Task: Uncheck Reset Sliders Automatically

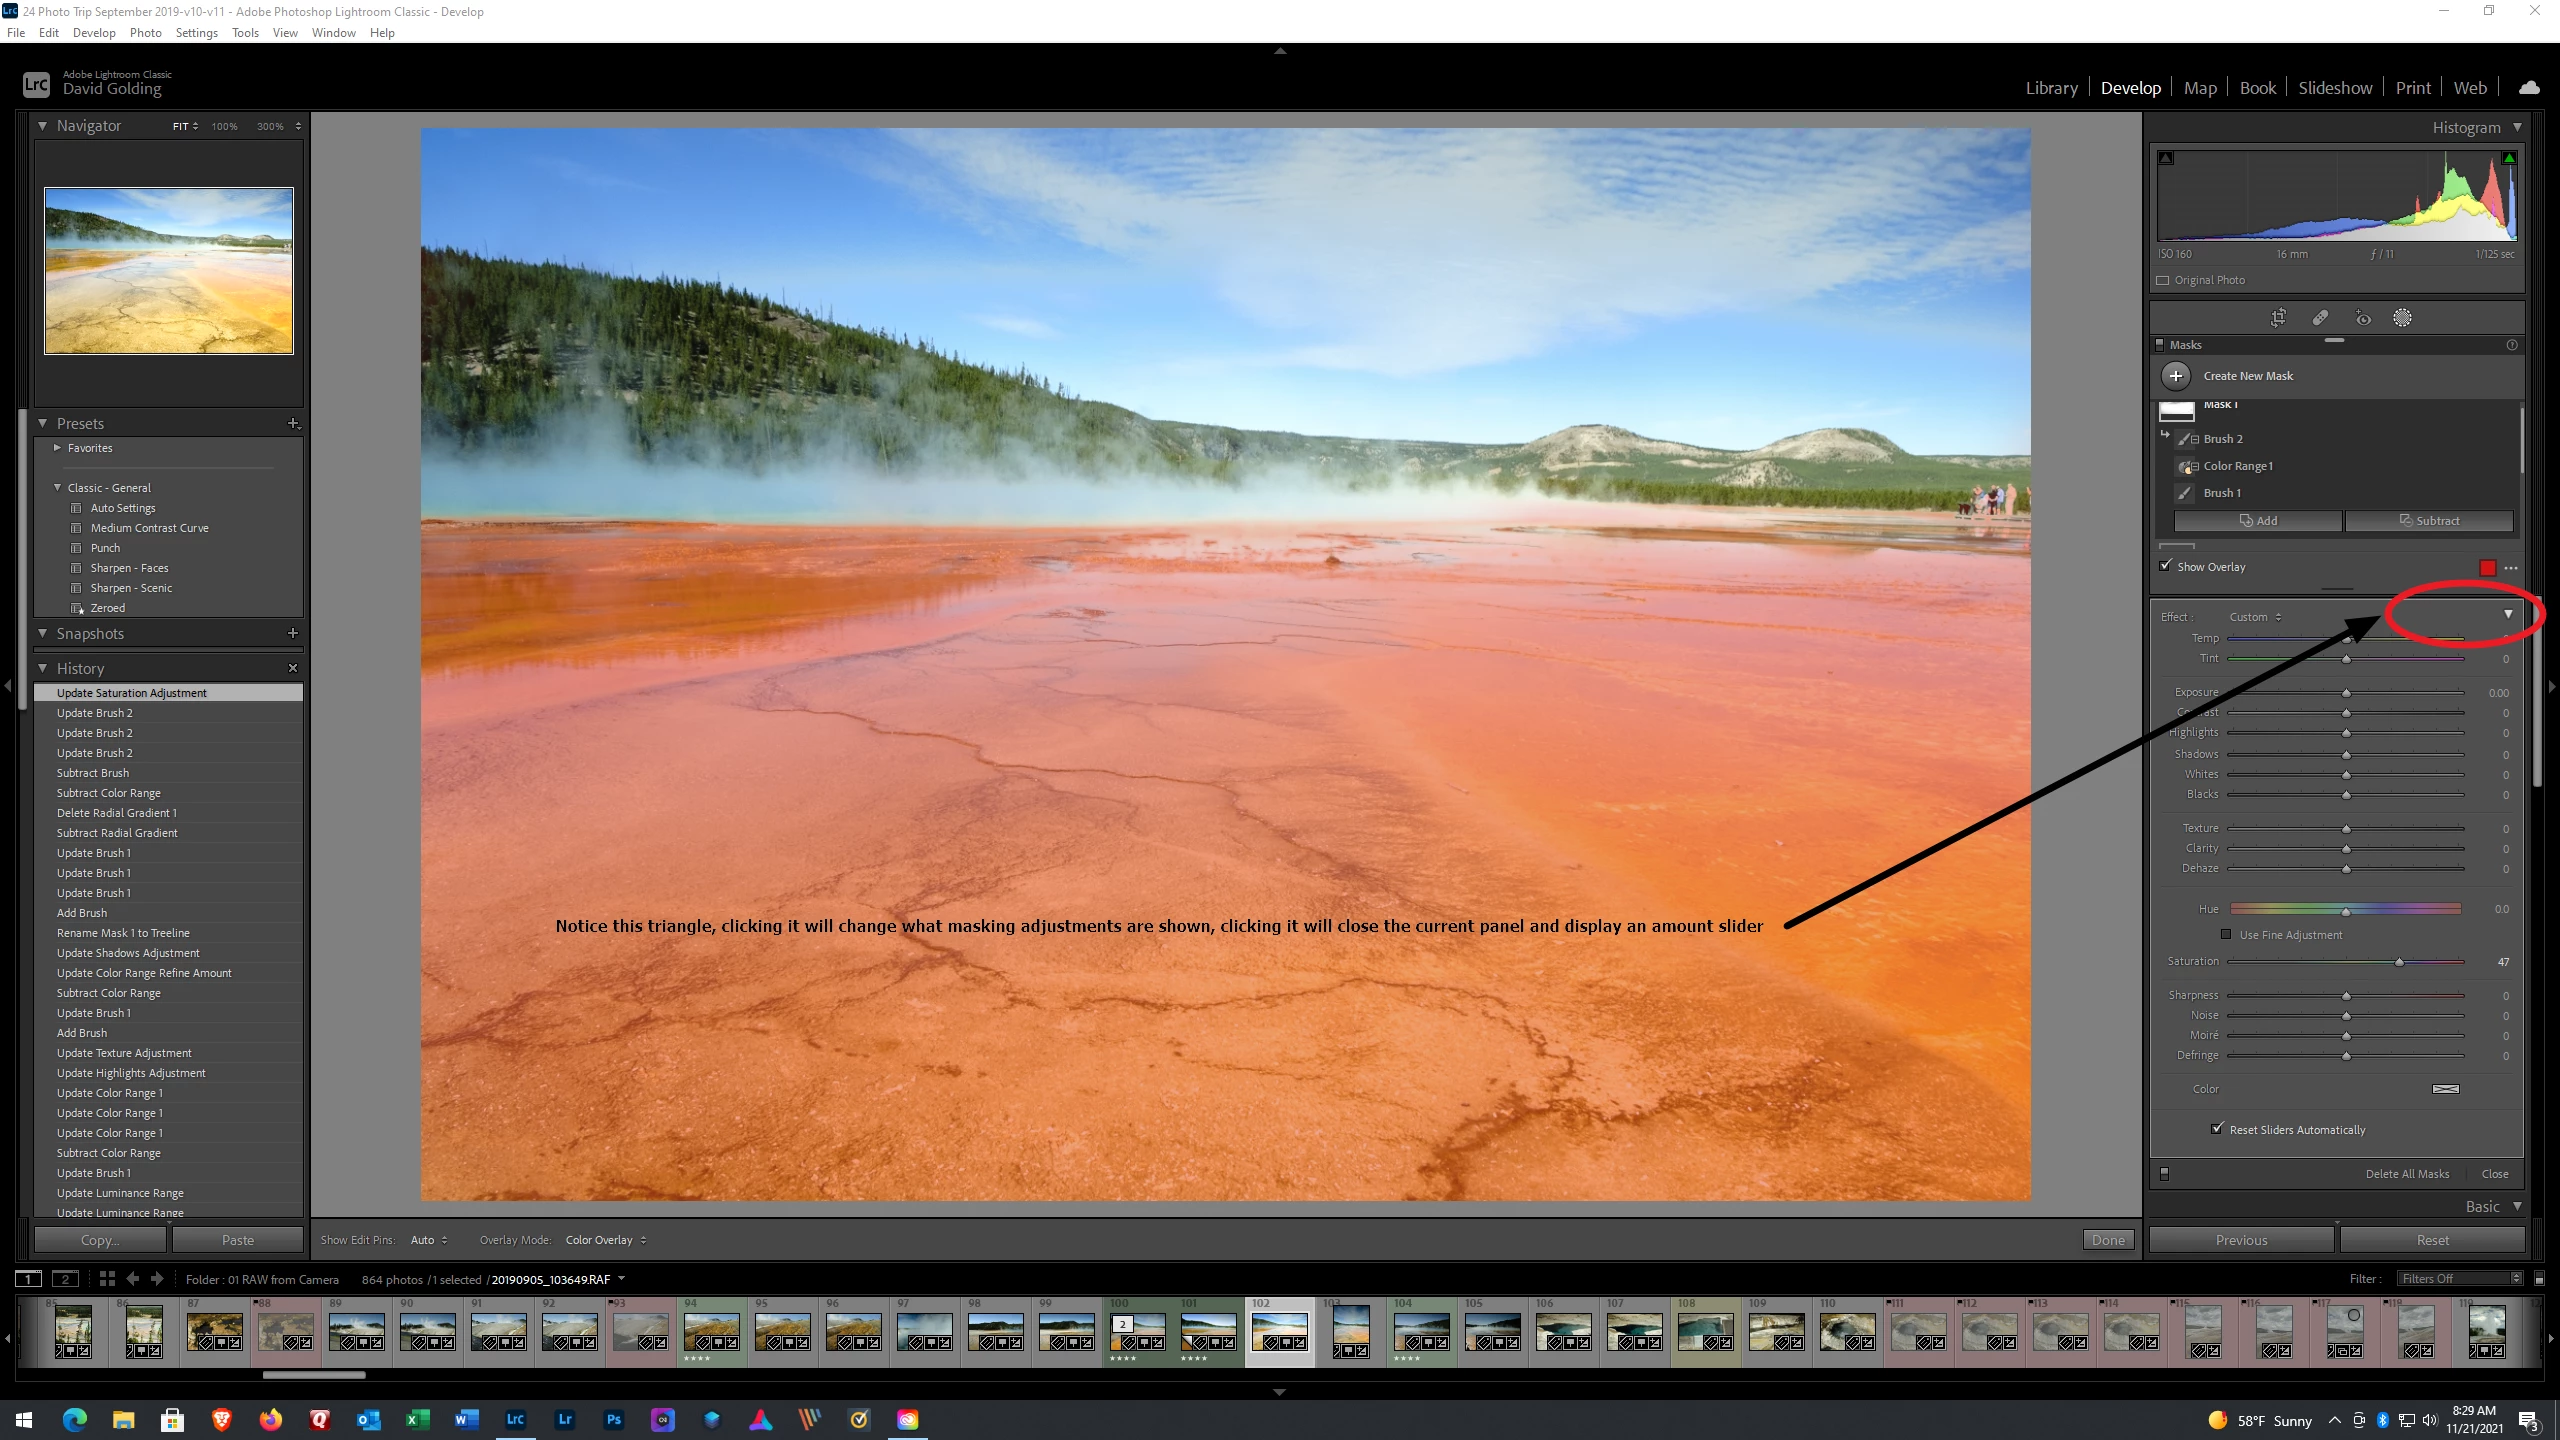Action: pos(2217,1129)
